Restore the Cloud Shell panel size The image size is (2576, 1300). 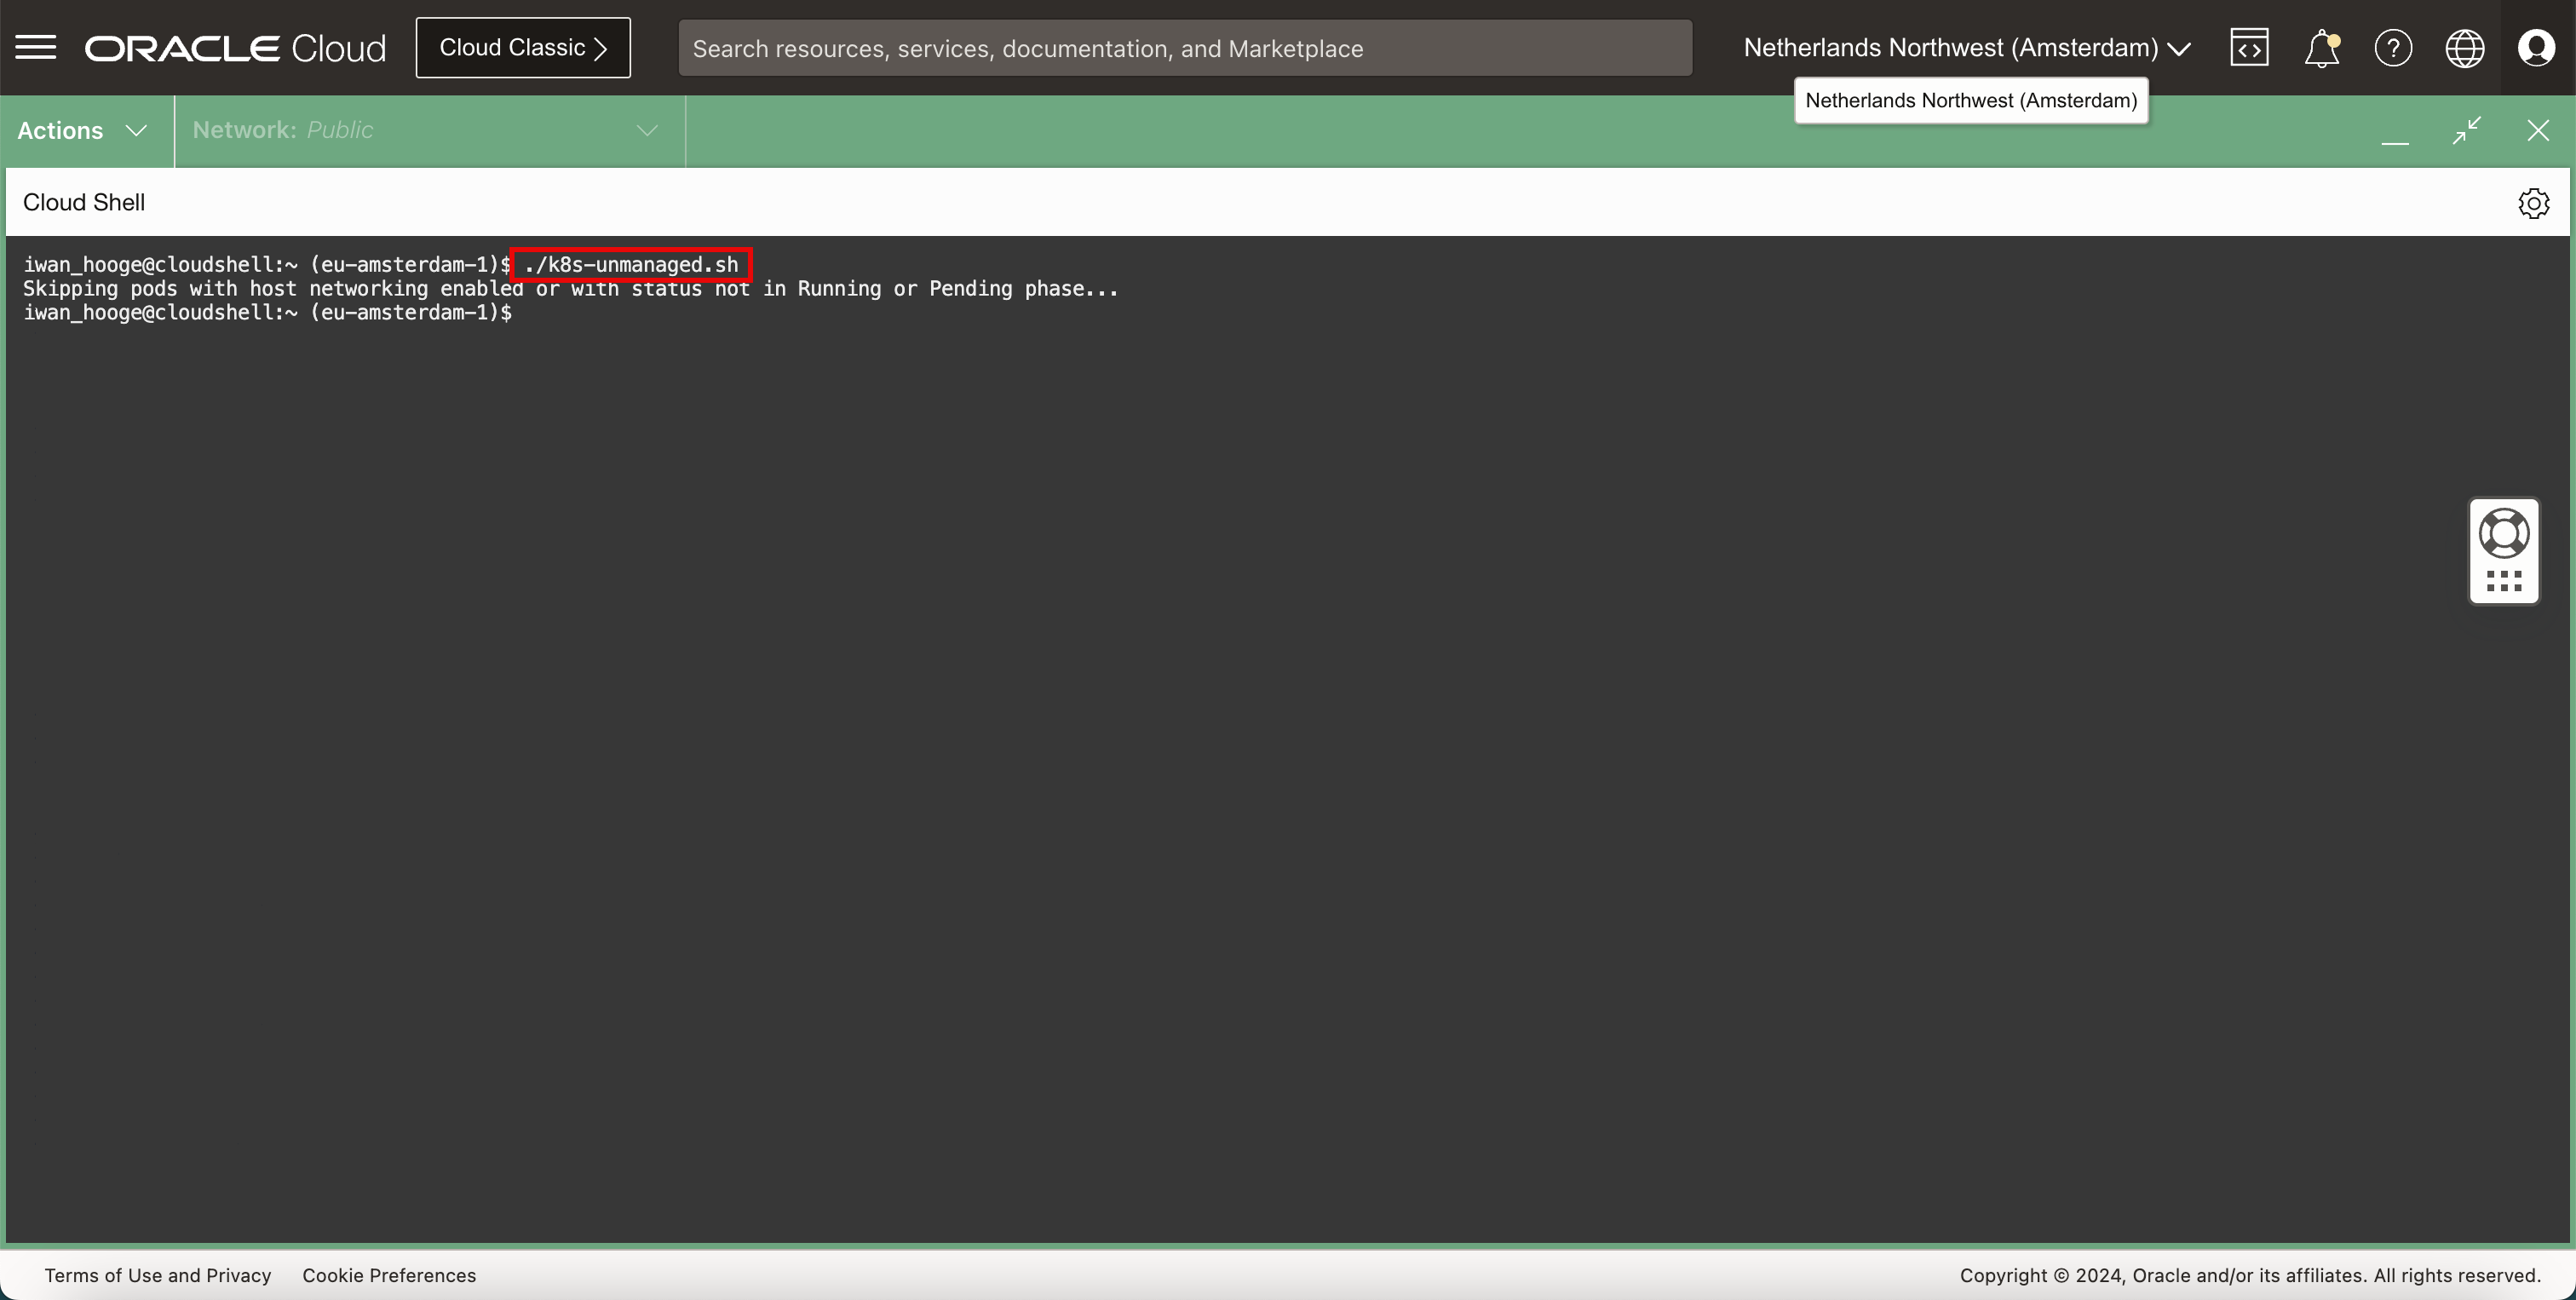pos(2467,131)
